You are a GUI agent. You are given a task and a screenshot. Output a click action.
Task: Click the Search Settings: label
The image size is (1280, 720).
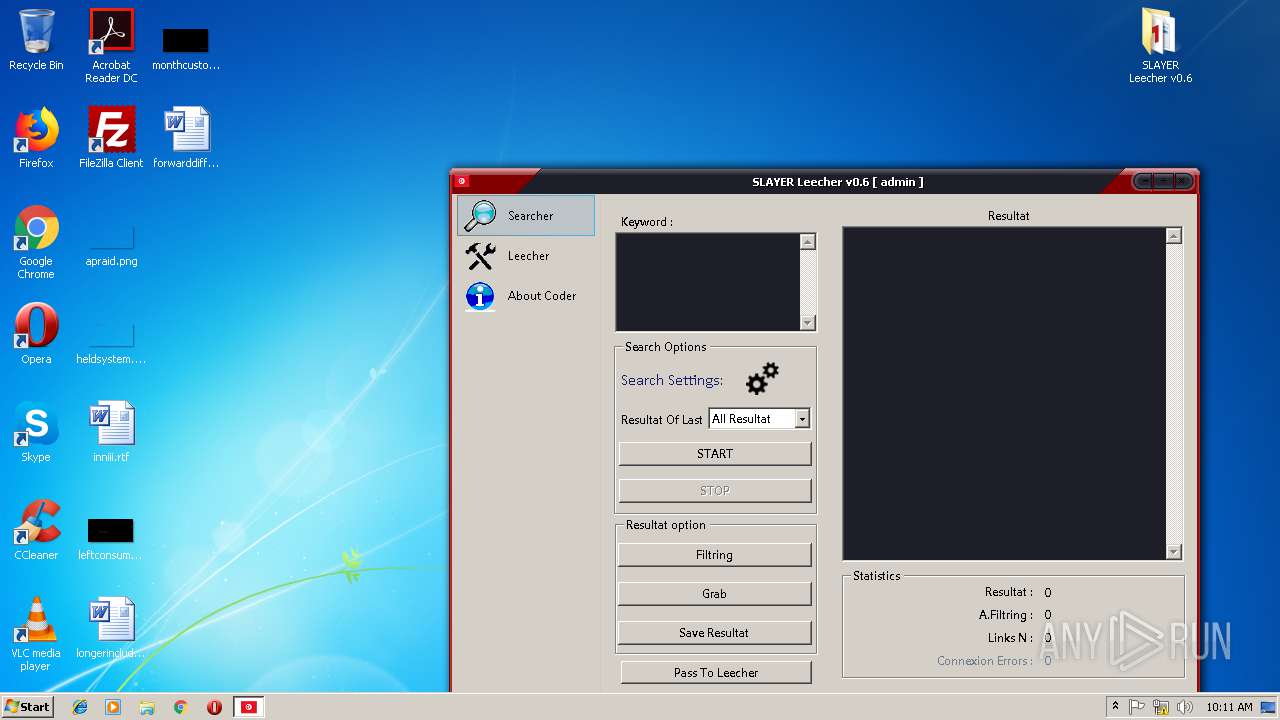(672, 380)
